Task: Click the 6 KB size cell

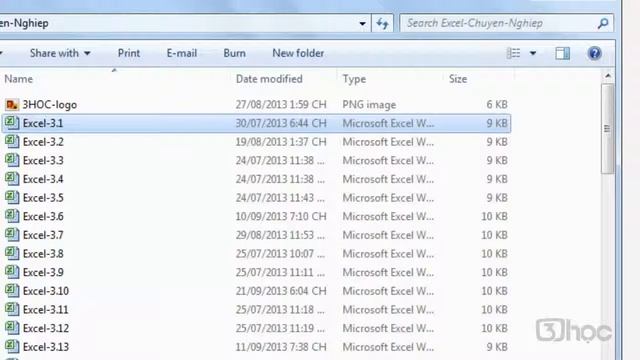Action: 497,105
